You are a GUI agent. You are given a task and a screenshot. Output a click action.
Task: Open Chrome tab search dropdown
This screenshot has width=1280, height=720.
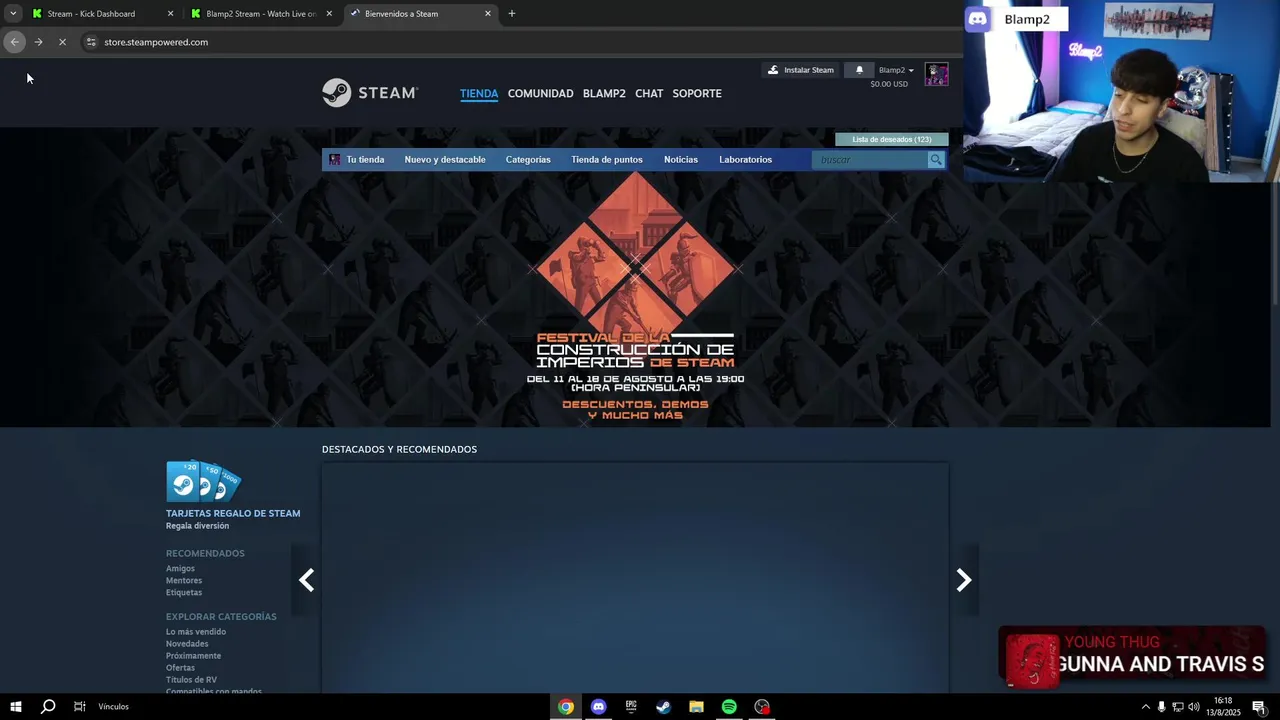tap(13, 14)
